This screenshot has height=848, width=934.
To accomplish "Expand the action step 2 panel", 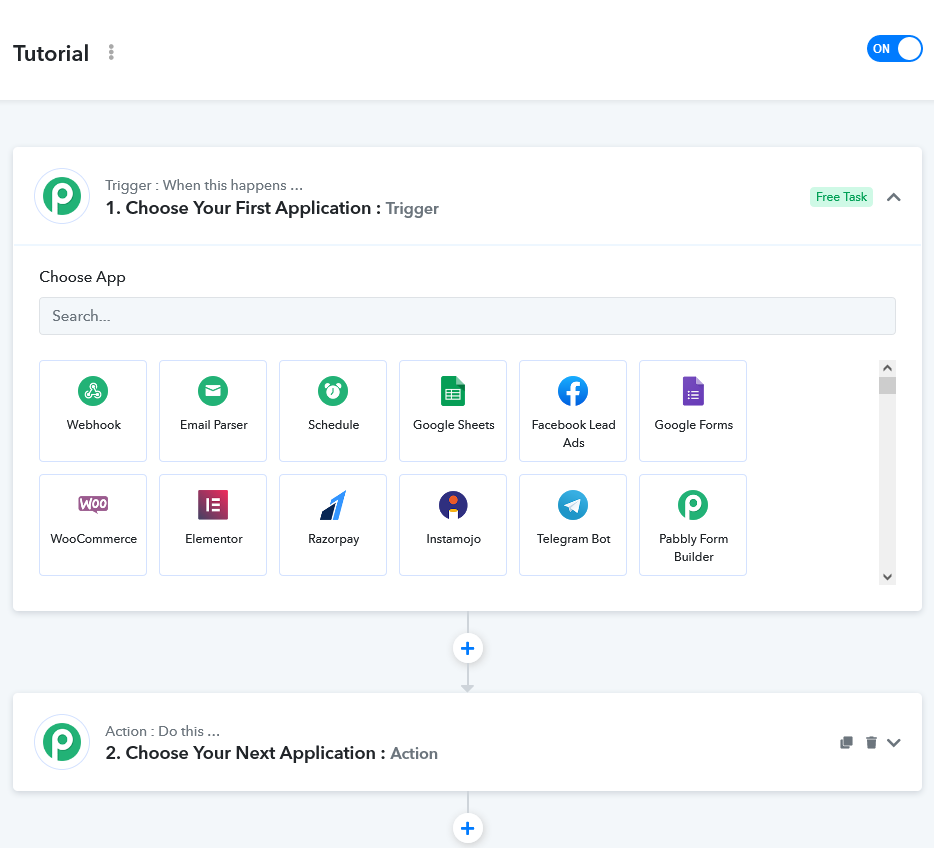I will click(893, 743).
